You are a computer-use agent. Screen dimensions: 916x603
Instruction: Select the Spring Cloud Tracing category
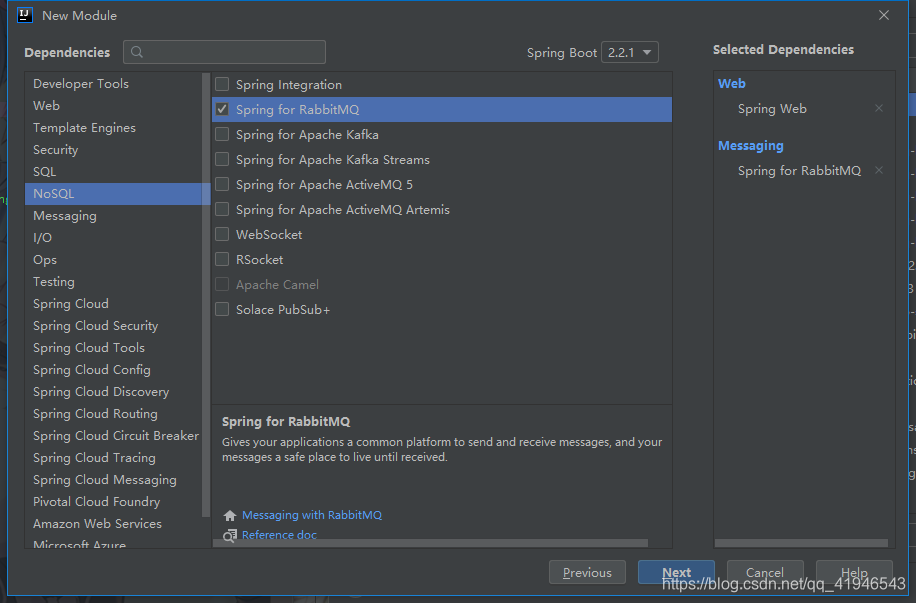coord(113,458)
